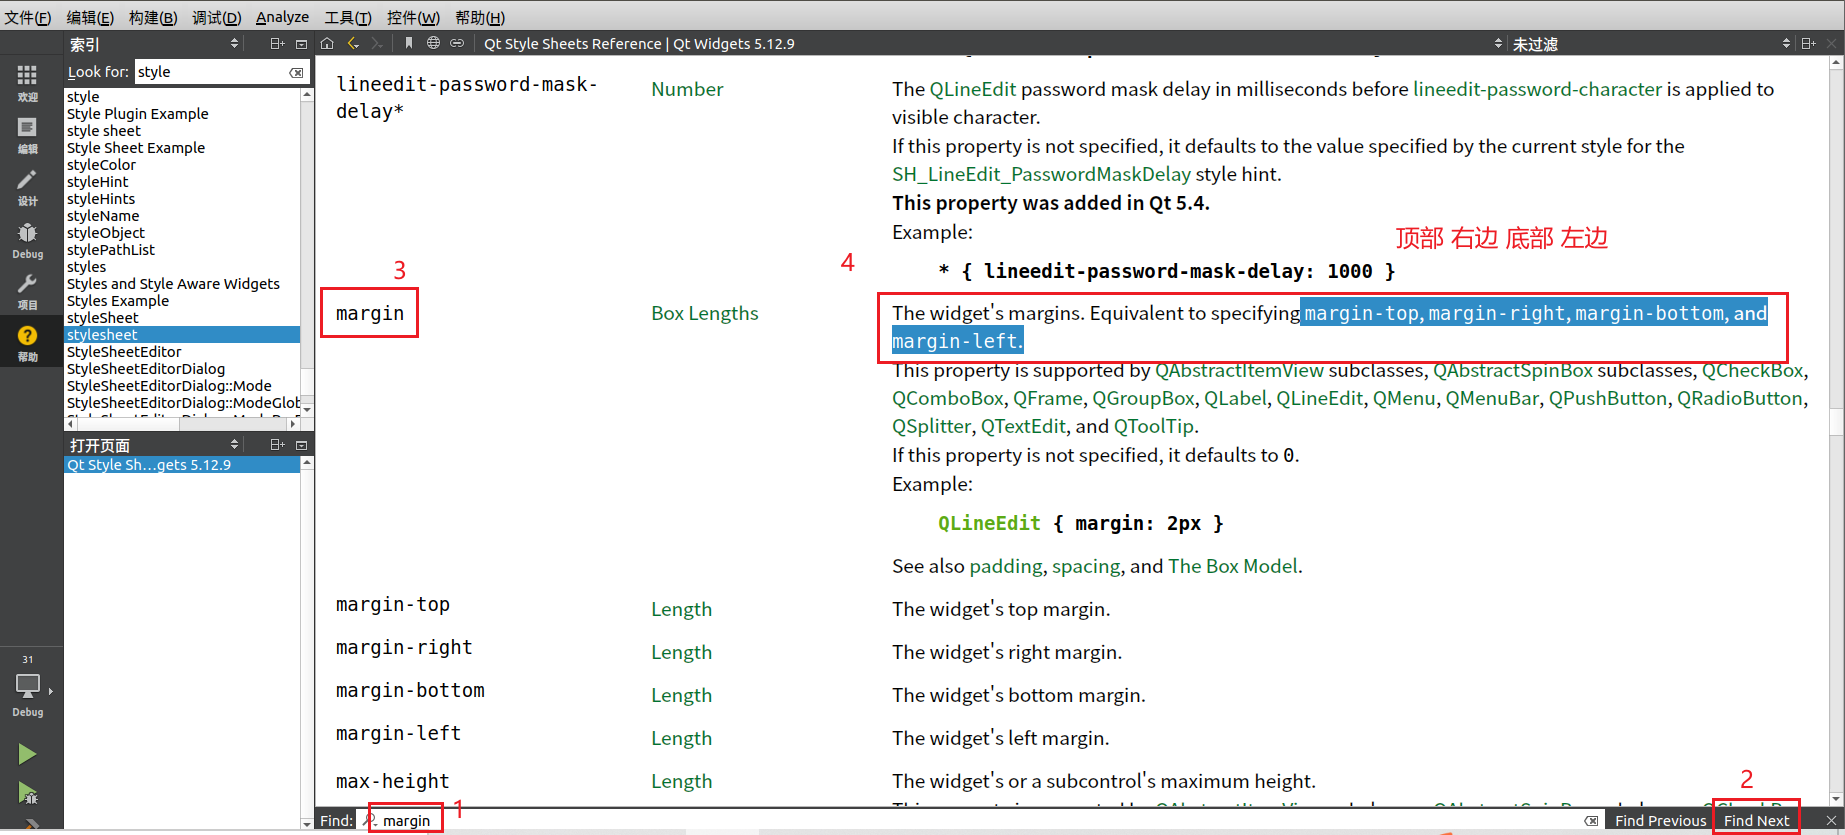Click the index list scroll-down arrow
This screenshot has height=835, width=1845.
307,409
